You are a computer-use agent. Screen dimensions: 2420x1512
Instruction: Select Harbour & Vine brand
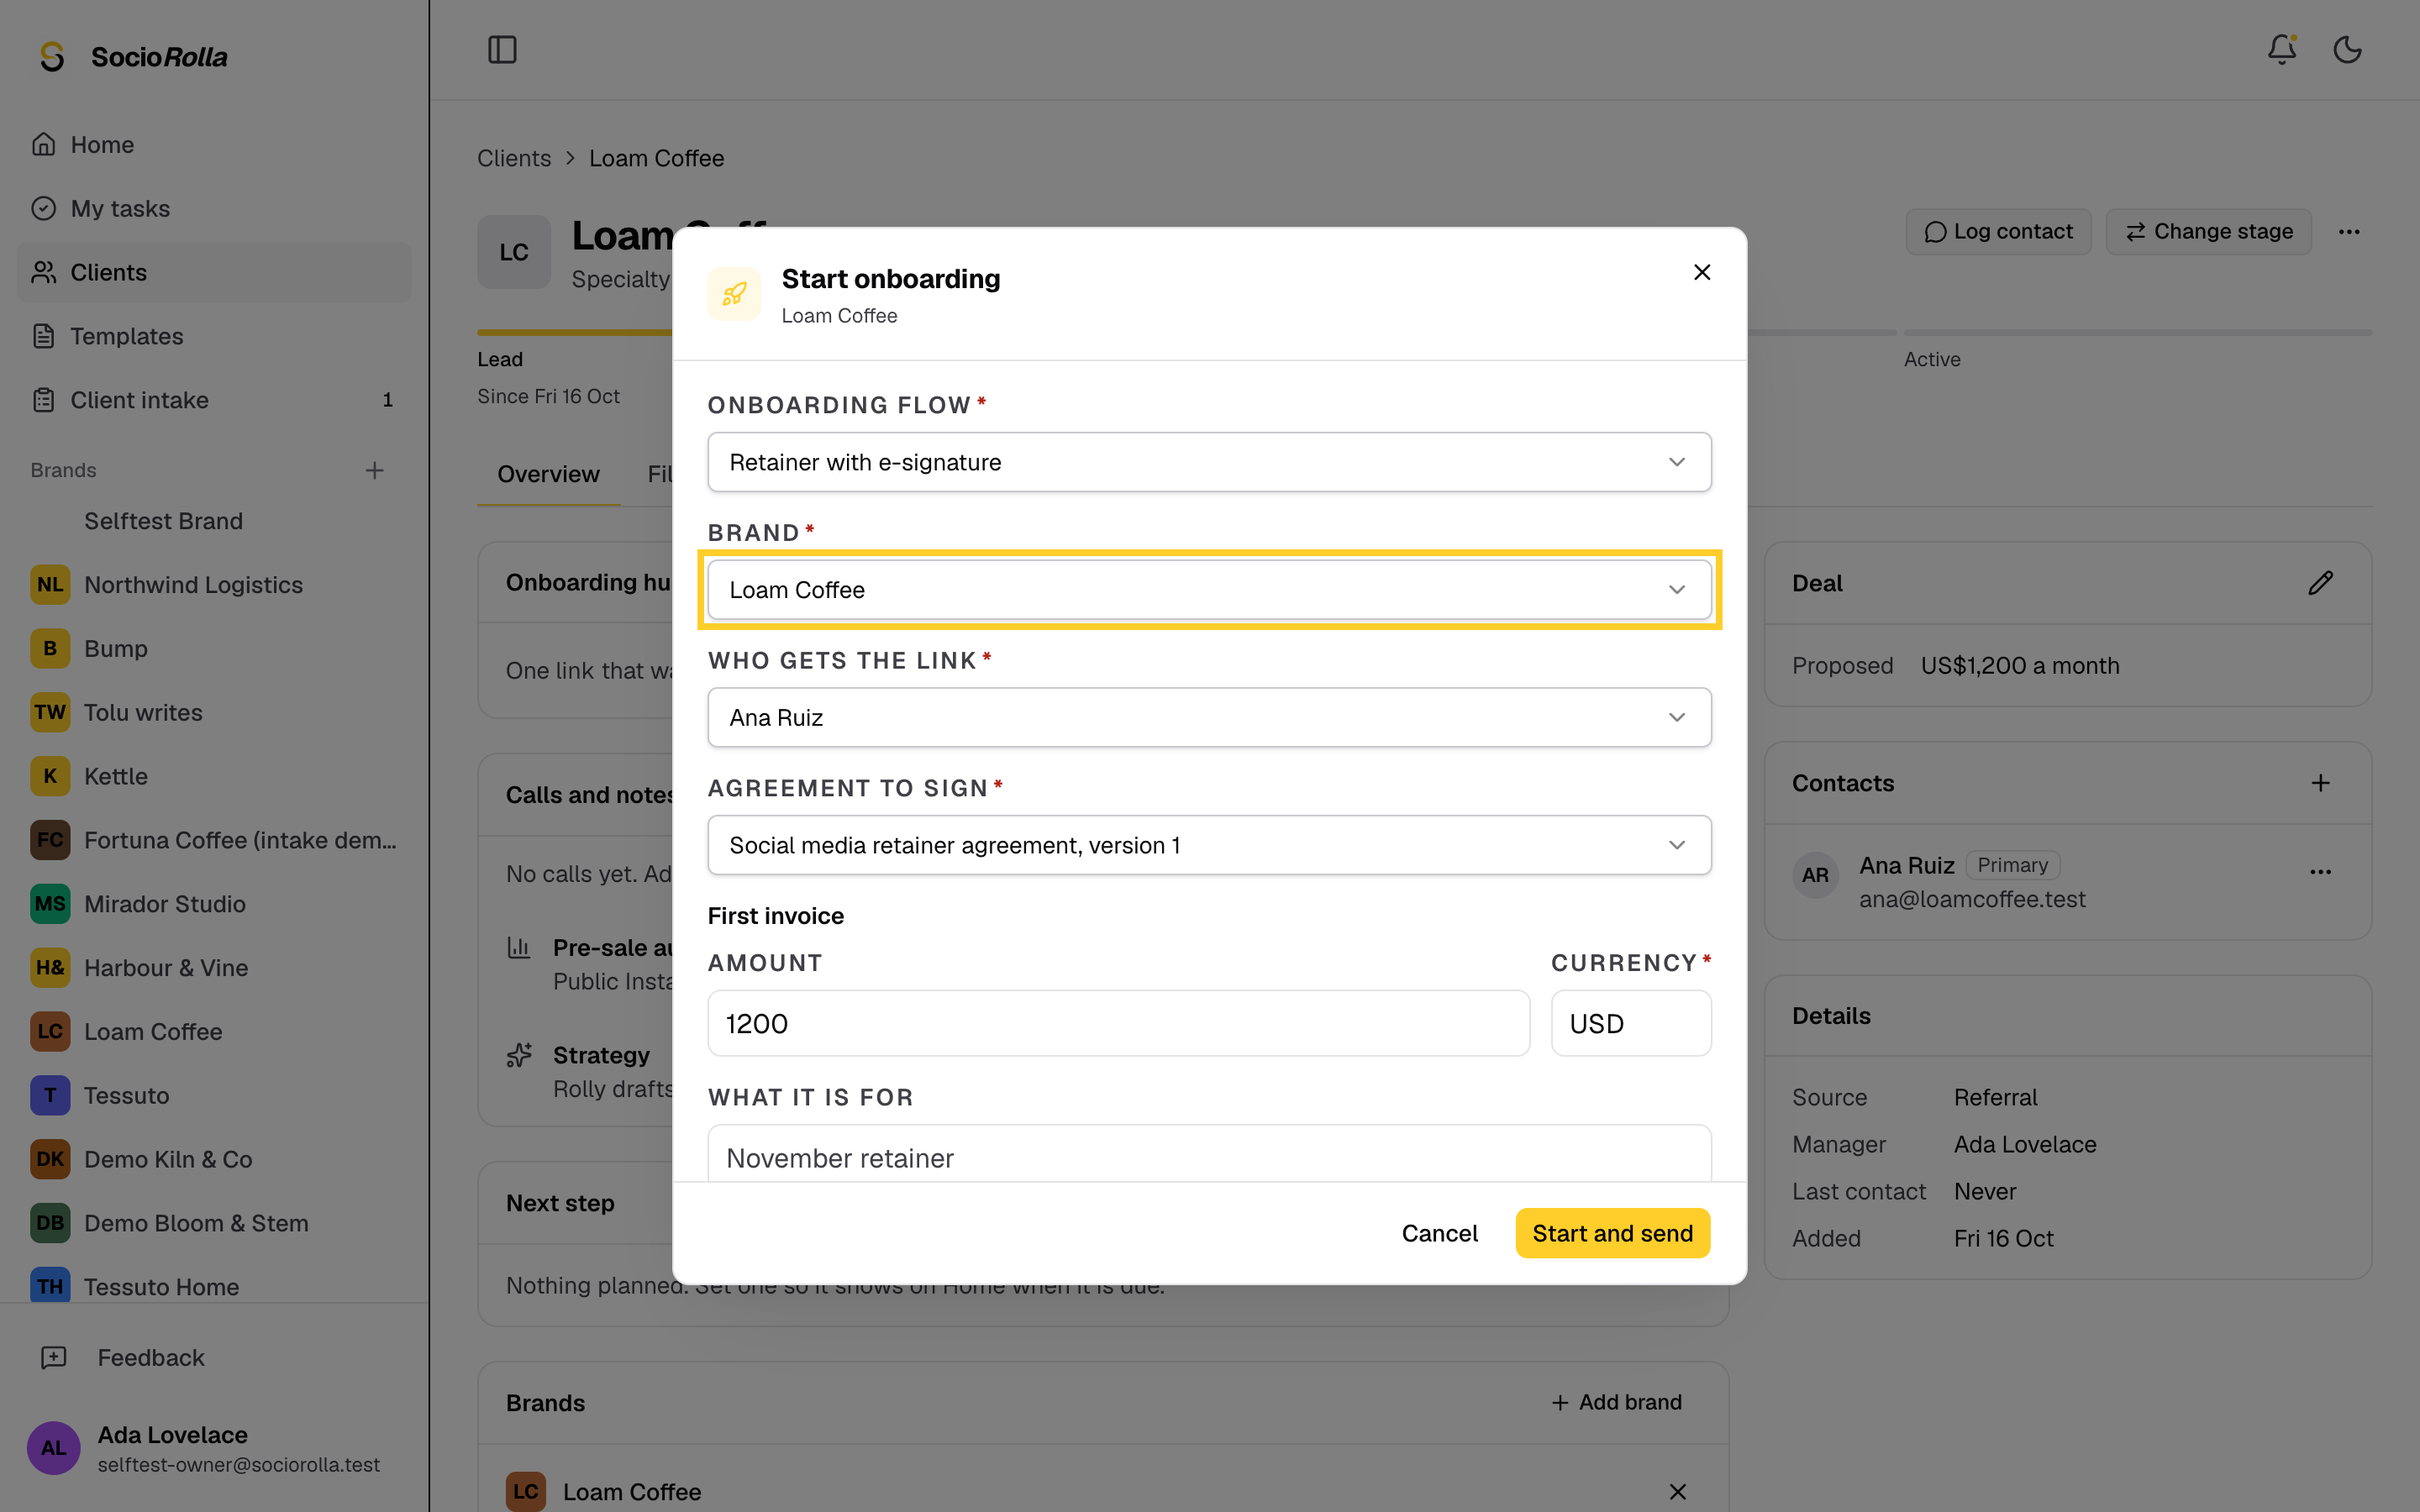click(x=215, y=968)
